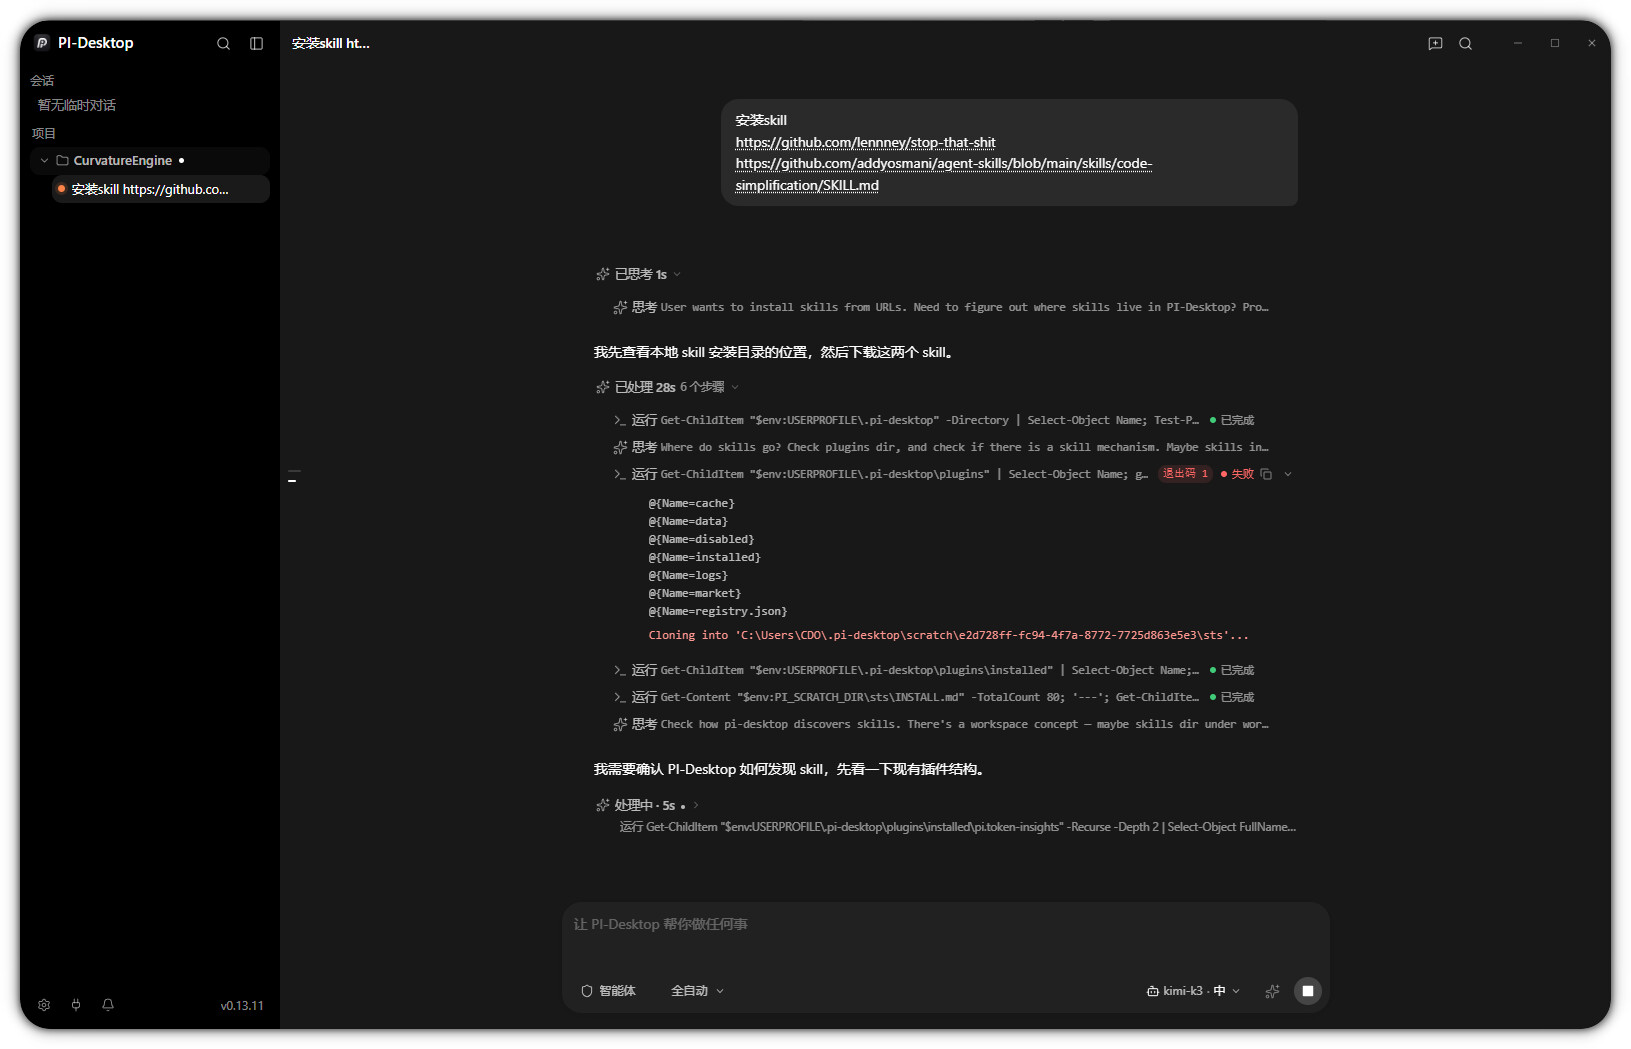The height and width of the screenshot is (1049, 1631).
Task: Open the 全自动 mode dropdown
Action: [x=697, y=991]
